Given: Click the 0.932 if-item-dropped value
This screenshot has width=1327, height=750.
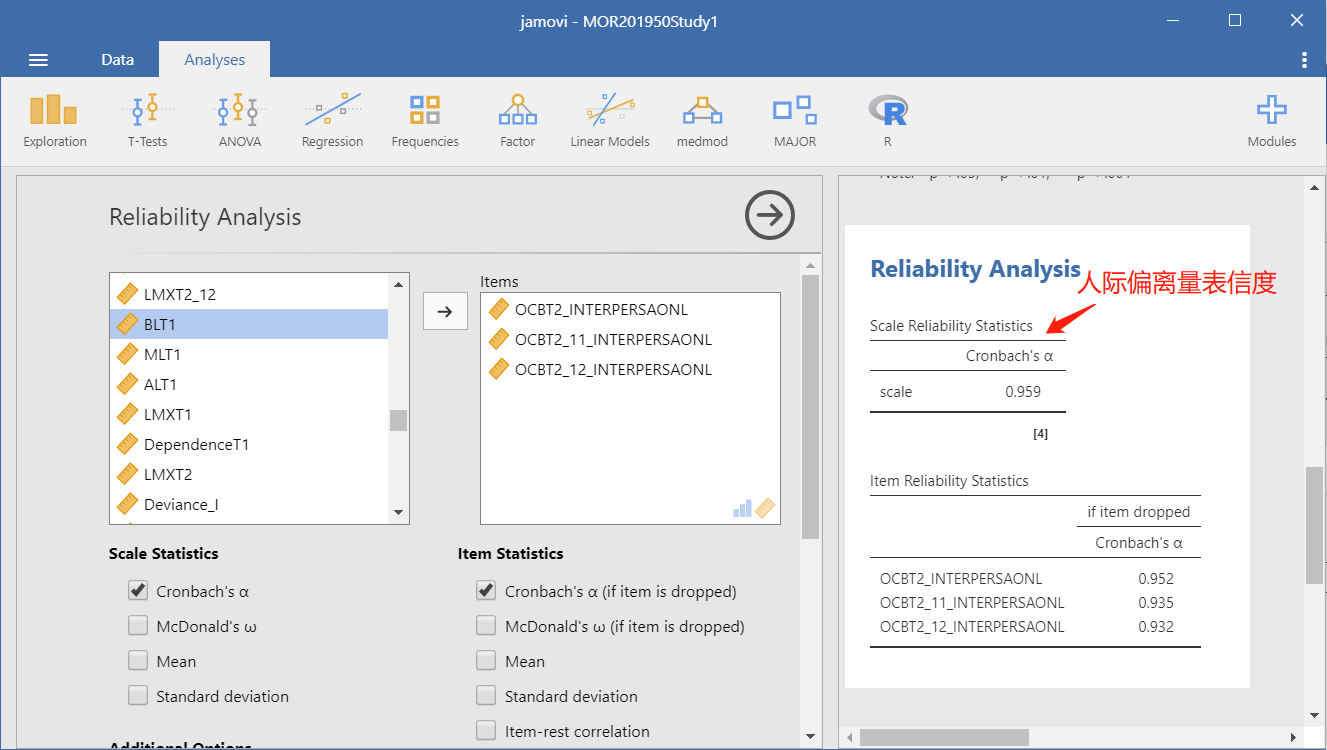Looking at the screenshot, I should coord(1156,627).
